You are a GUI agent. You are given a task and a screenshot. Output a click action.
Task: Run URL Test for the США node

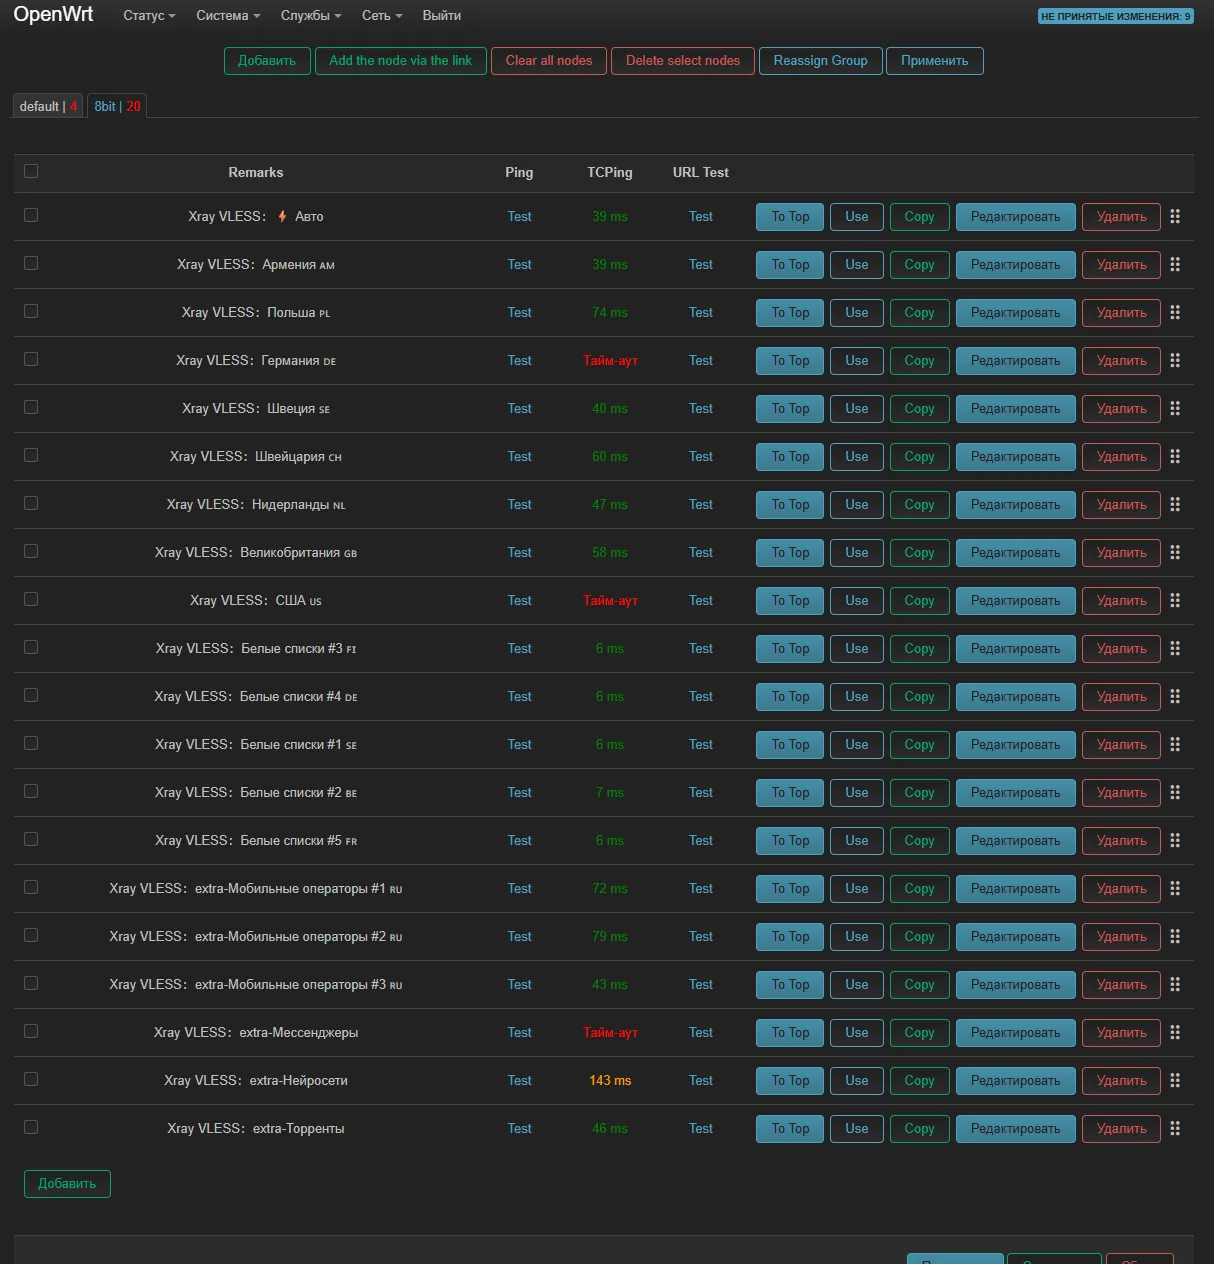coord(700,600)
